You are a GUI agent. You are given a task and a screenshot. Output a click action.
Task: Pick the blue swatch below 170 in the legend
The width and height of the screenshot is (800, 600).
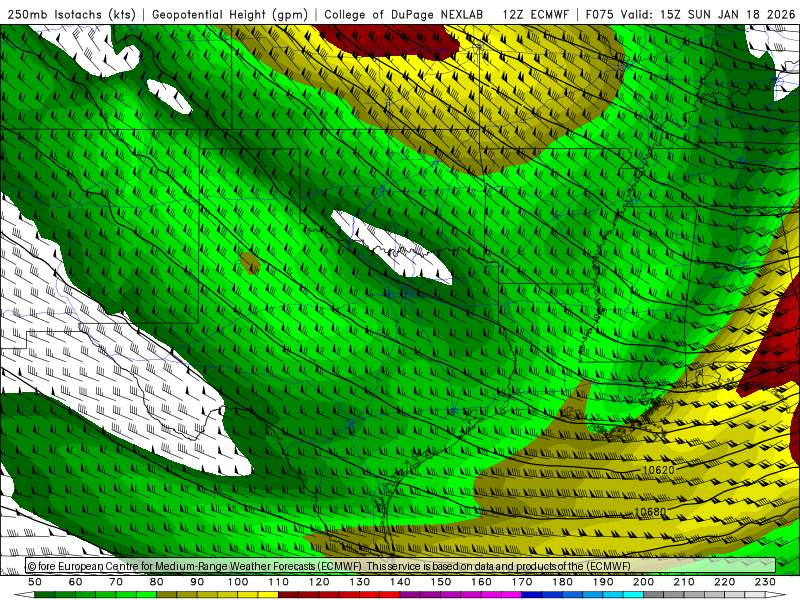532,595
